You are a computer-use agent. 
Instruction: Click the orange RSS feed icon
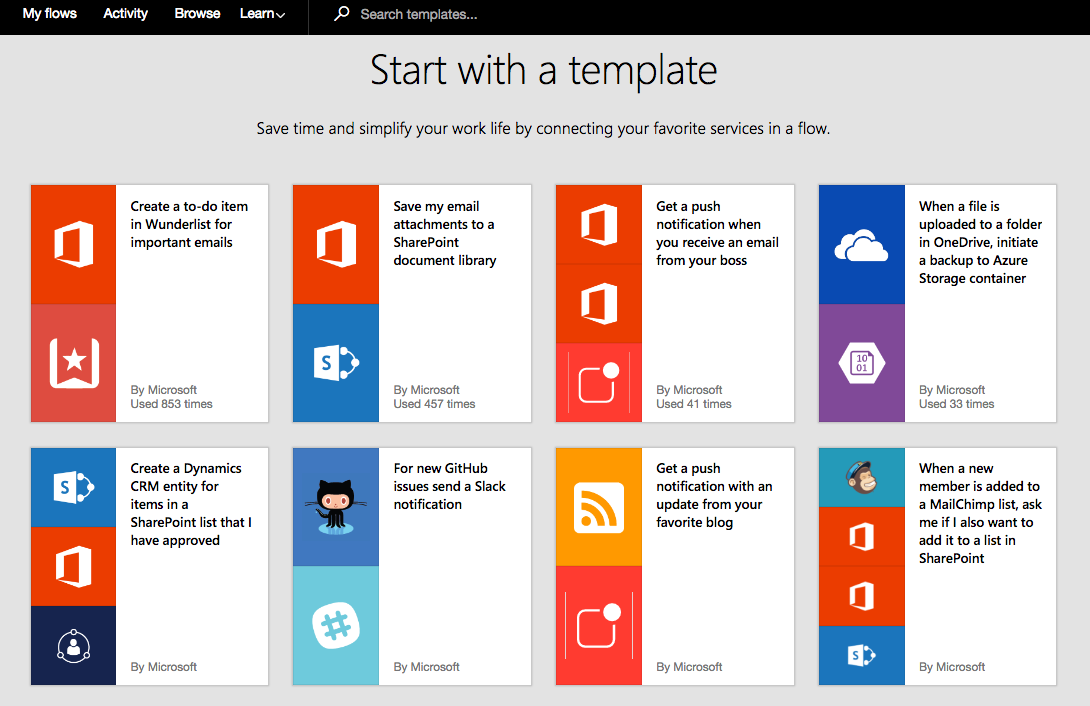coord(599,507)
